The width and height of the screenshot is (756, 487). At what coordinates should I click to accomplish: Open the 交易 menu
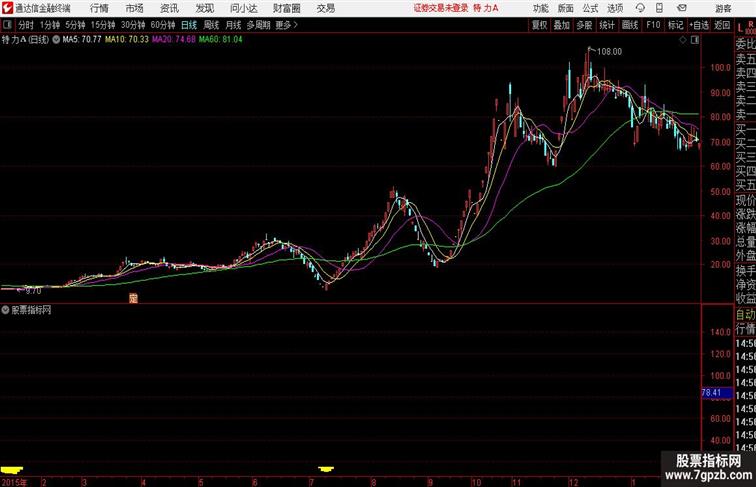pos(325,8)
